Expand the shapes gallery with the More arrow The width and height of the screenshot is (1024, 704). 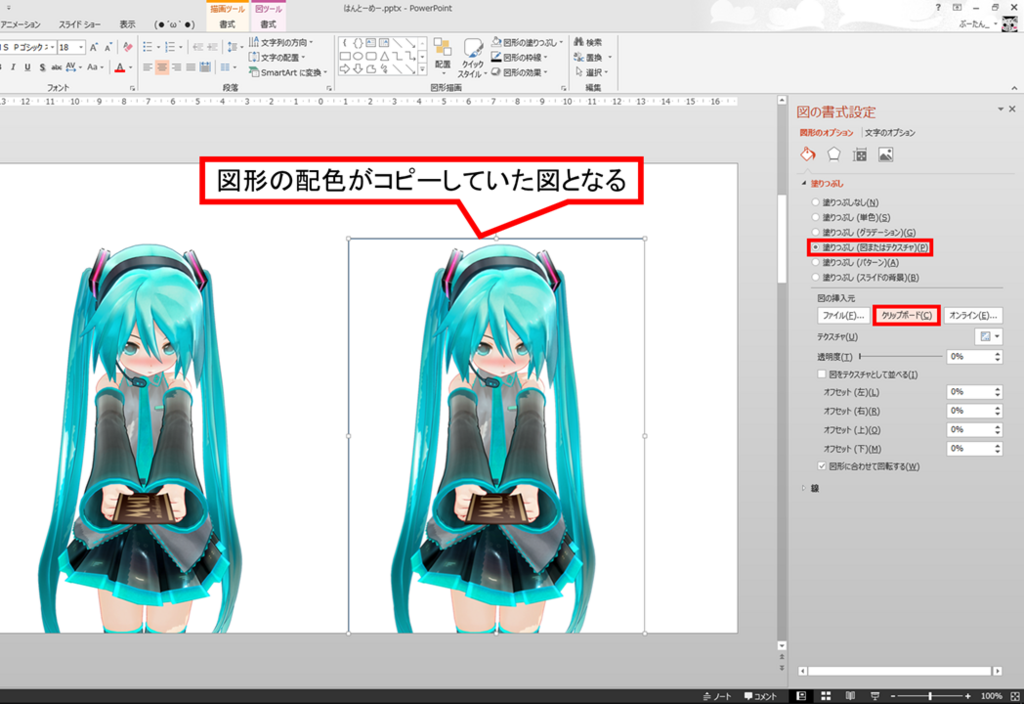point(423,69)
